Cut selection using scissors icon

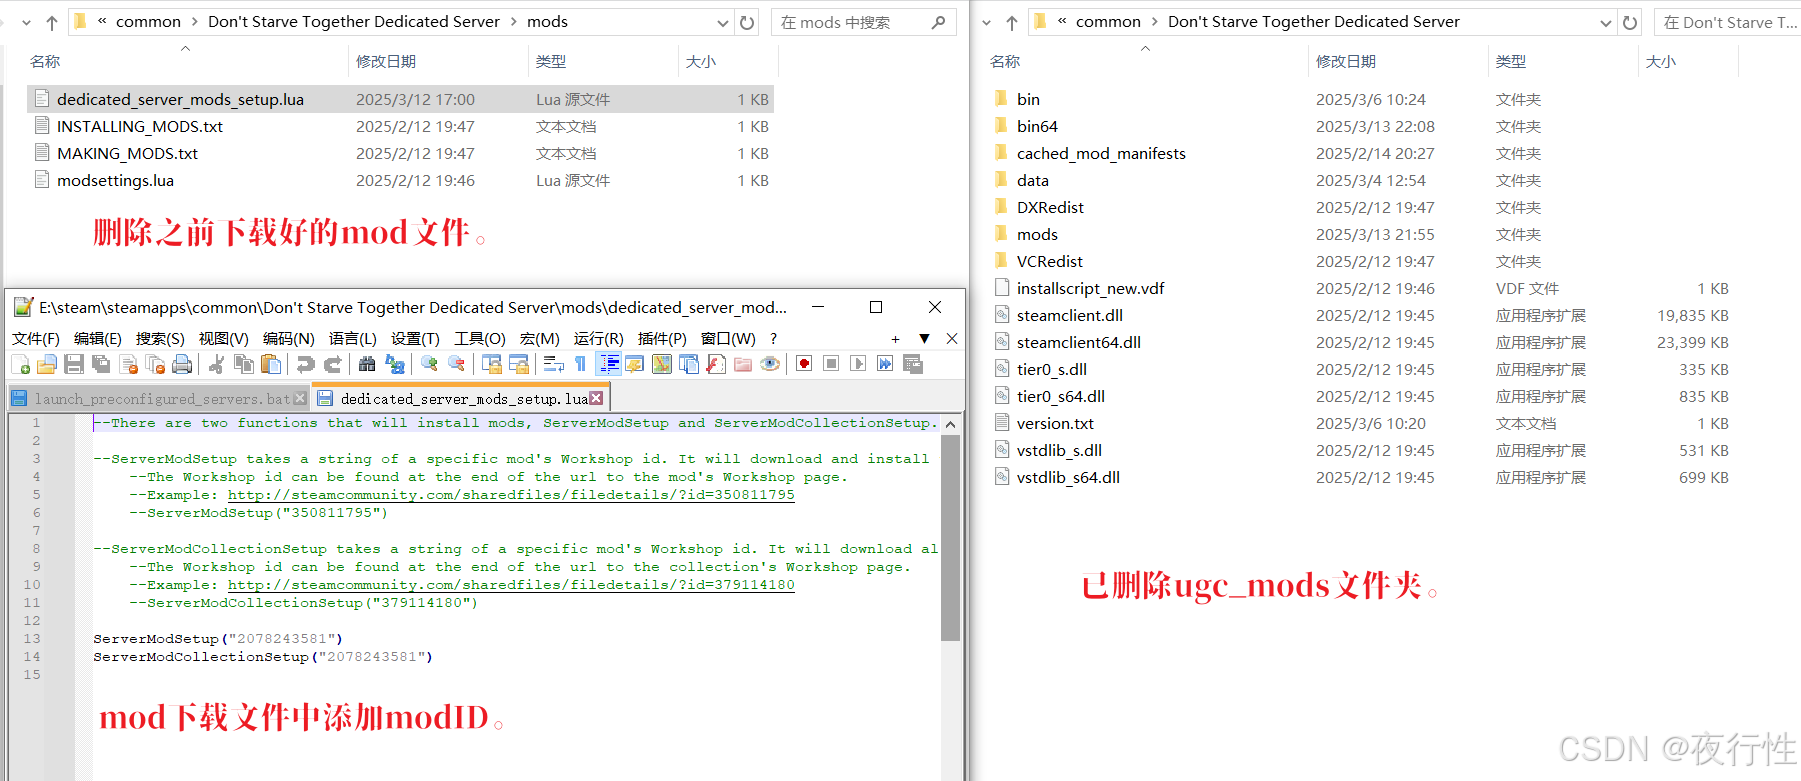pos(216,364)
